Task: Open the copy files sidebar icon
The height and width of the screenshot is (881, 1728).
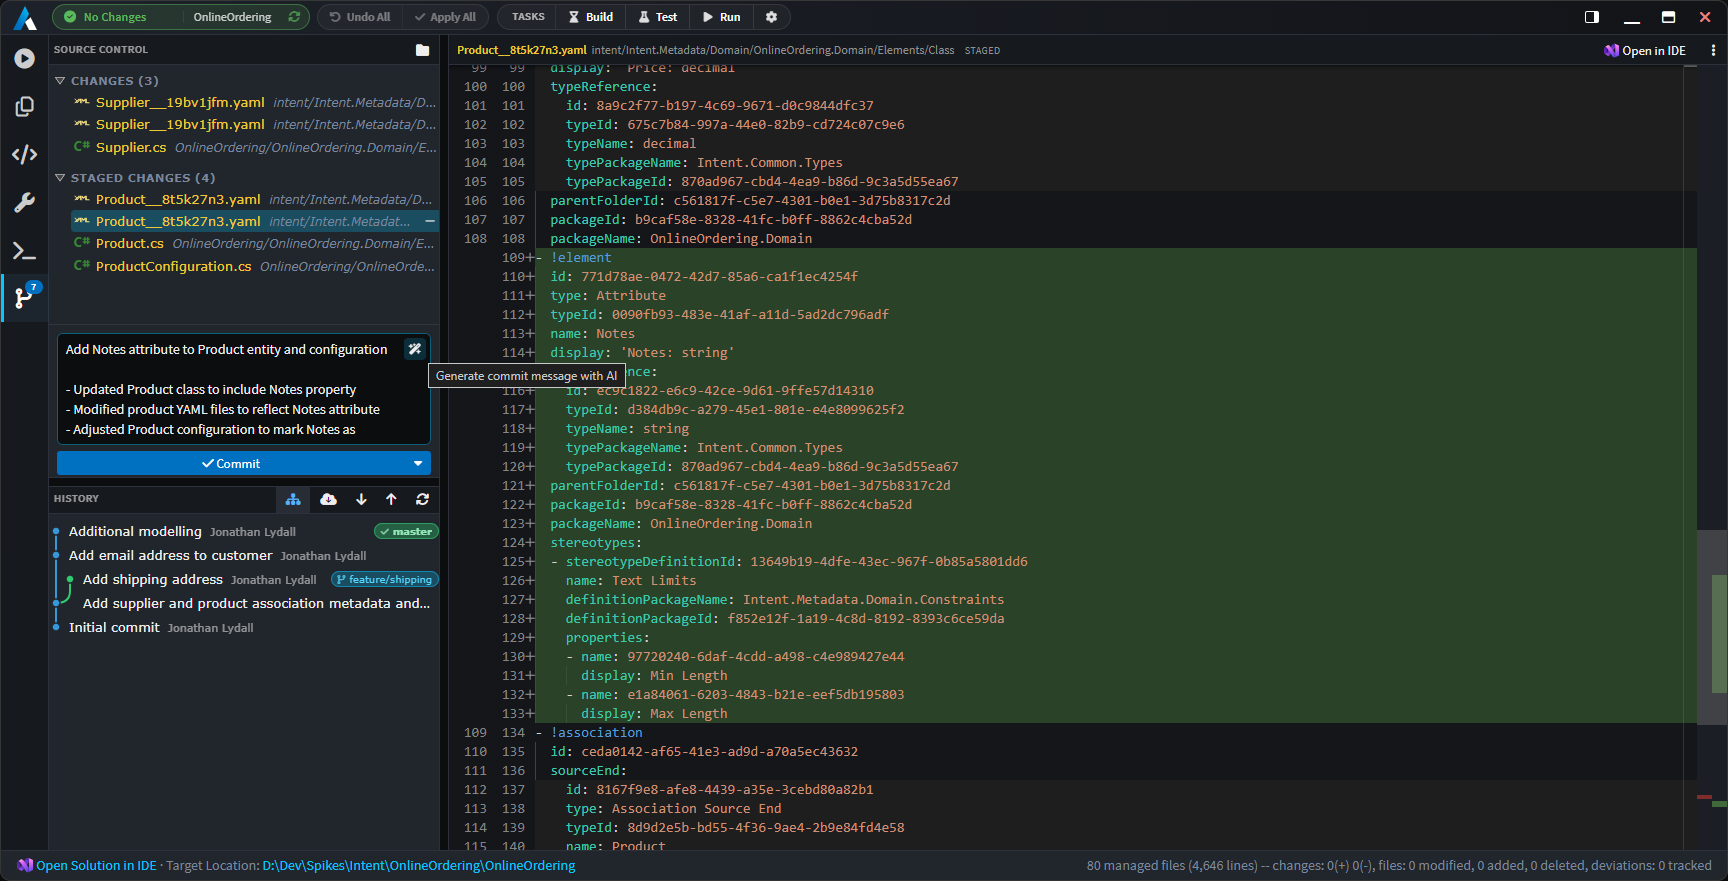Action: click(x=24, y=106)
